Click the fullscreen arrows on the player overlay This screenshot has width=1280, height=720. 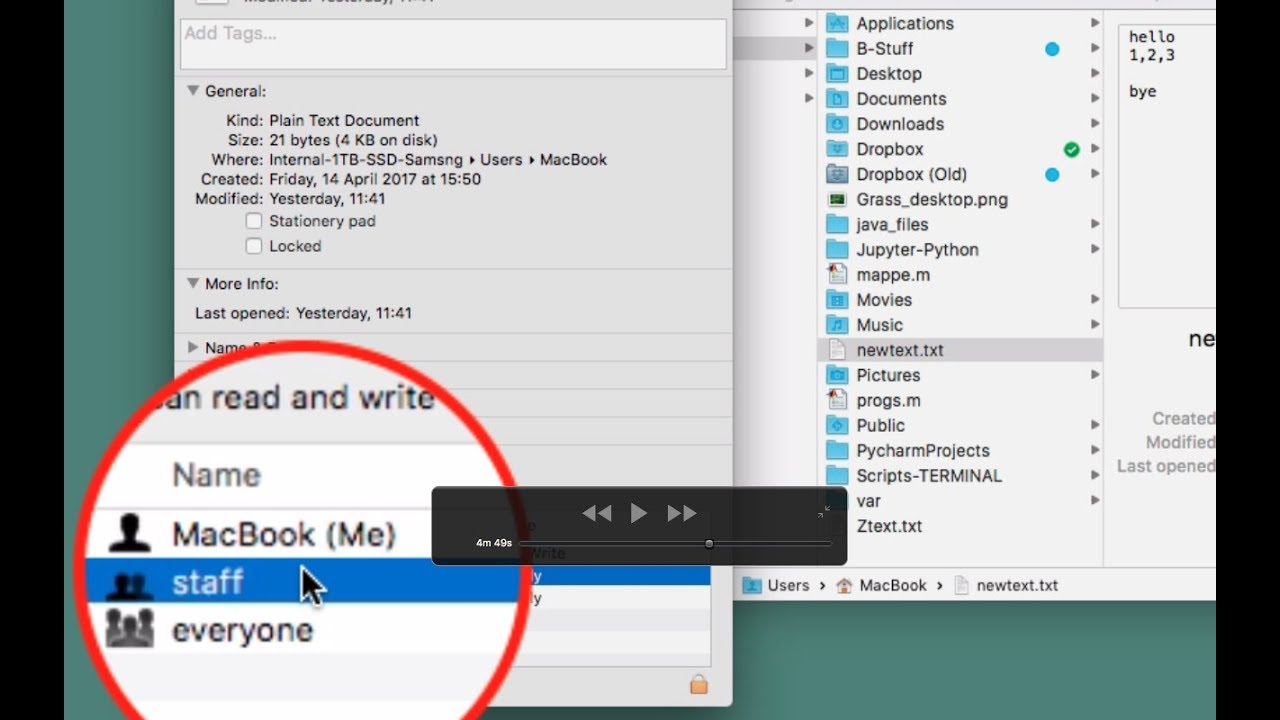(823, 512)
